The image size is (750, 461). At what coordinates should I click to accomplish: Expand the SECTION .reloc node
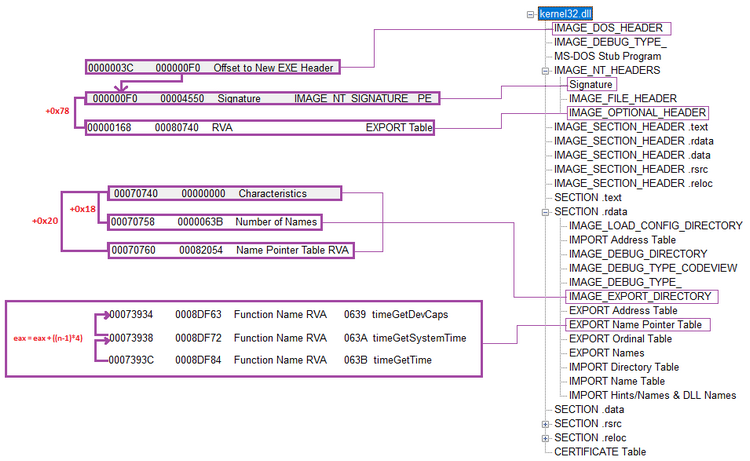point(545,438)
